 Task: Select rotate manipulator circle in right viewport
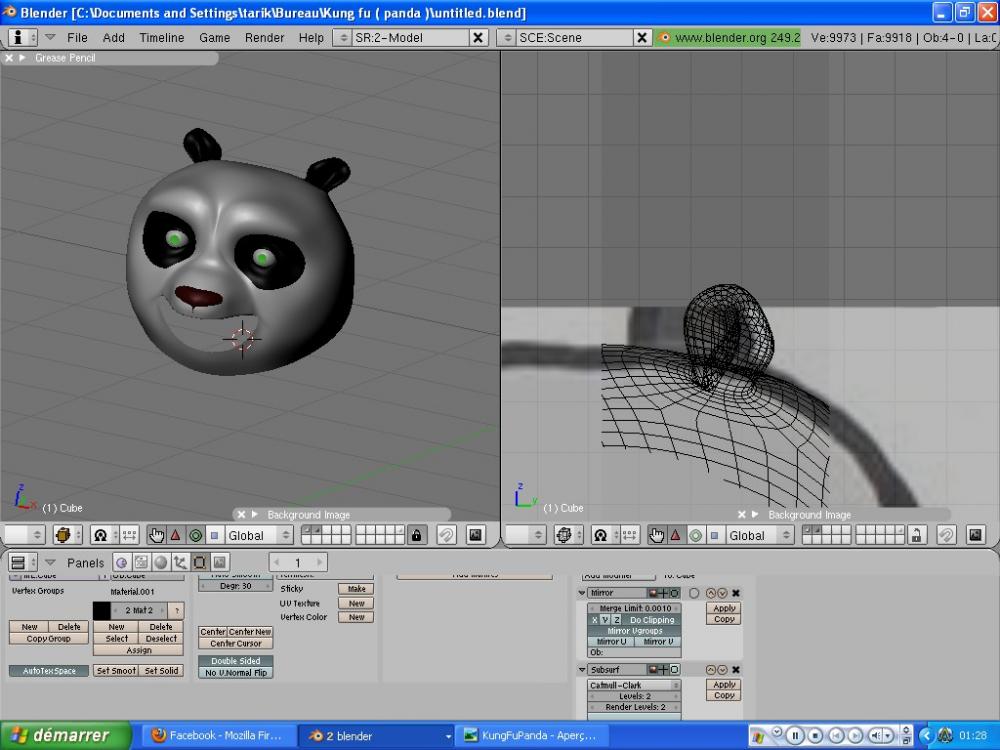(x=696, y=535)
